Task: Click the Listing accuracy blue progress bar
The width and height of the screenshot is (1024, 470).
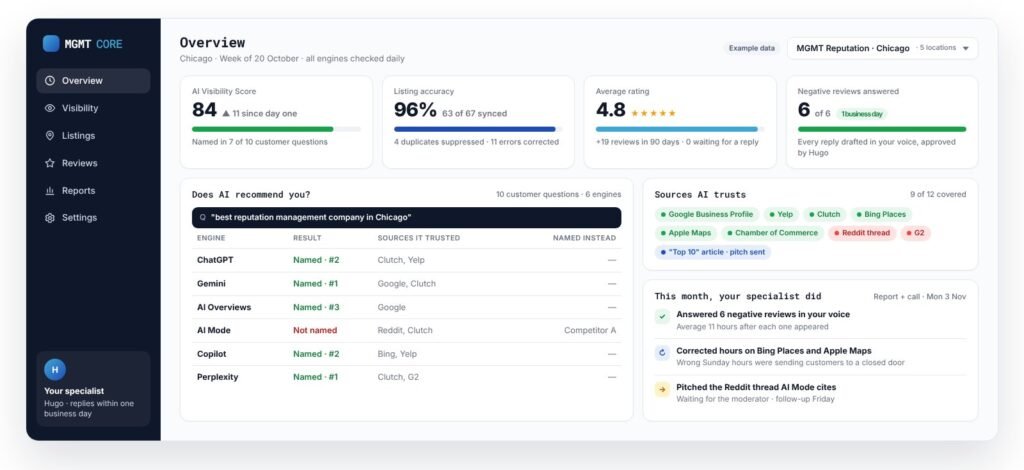Action: (477, 129)
